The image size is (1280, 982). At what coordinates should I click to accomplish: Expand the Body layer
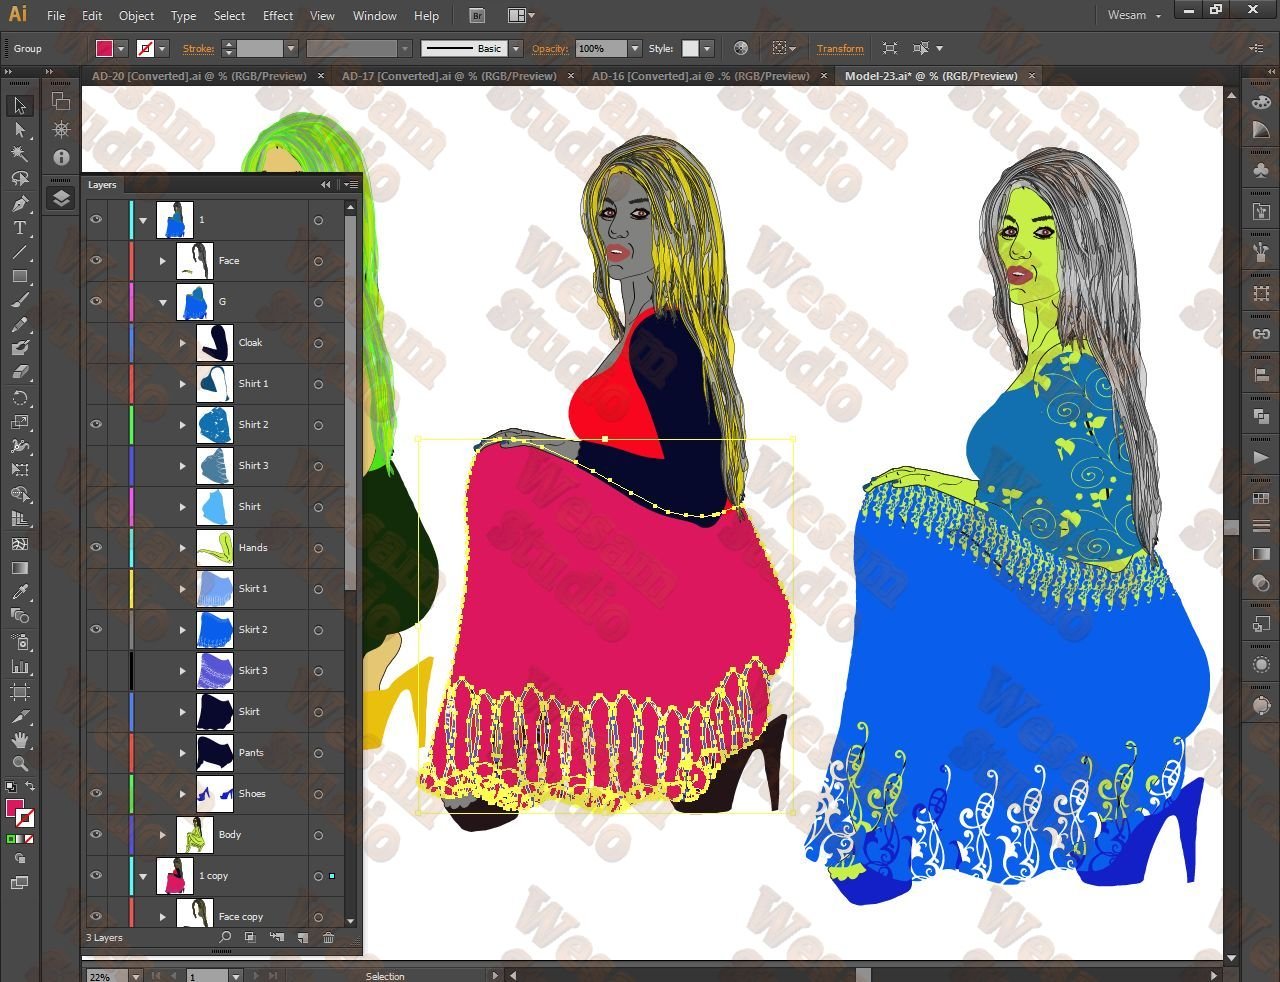tap(163, 835)
